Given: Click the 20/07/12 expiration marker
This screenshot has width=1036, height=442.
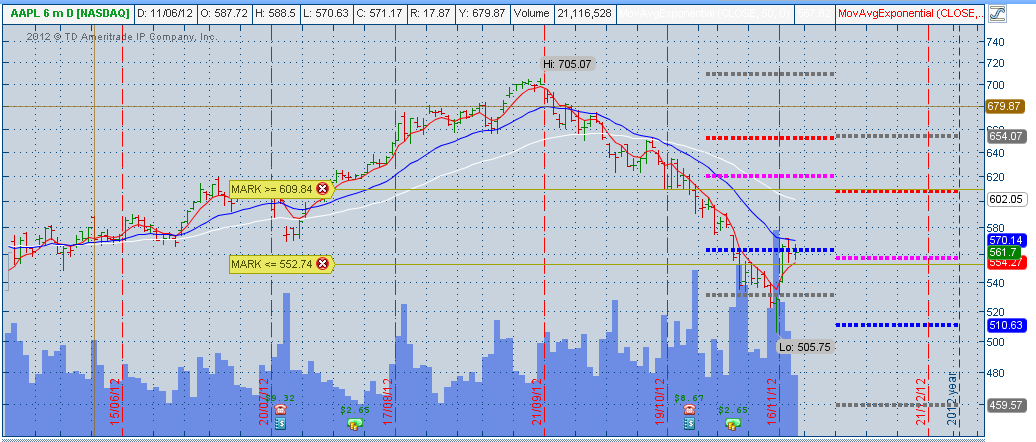Looking at the screenshot, I should pos(265,402).
